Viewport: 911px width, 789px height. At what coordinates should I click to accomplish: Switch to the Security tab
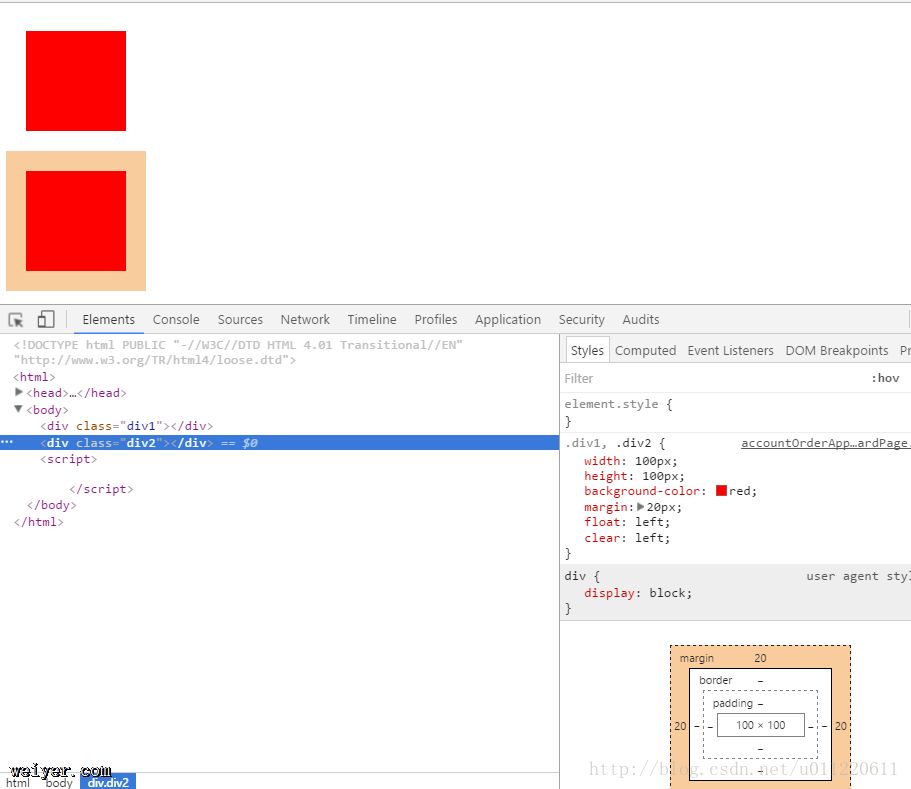point(582,320)
